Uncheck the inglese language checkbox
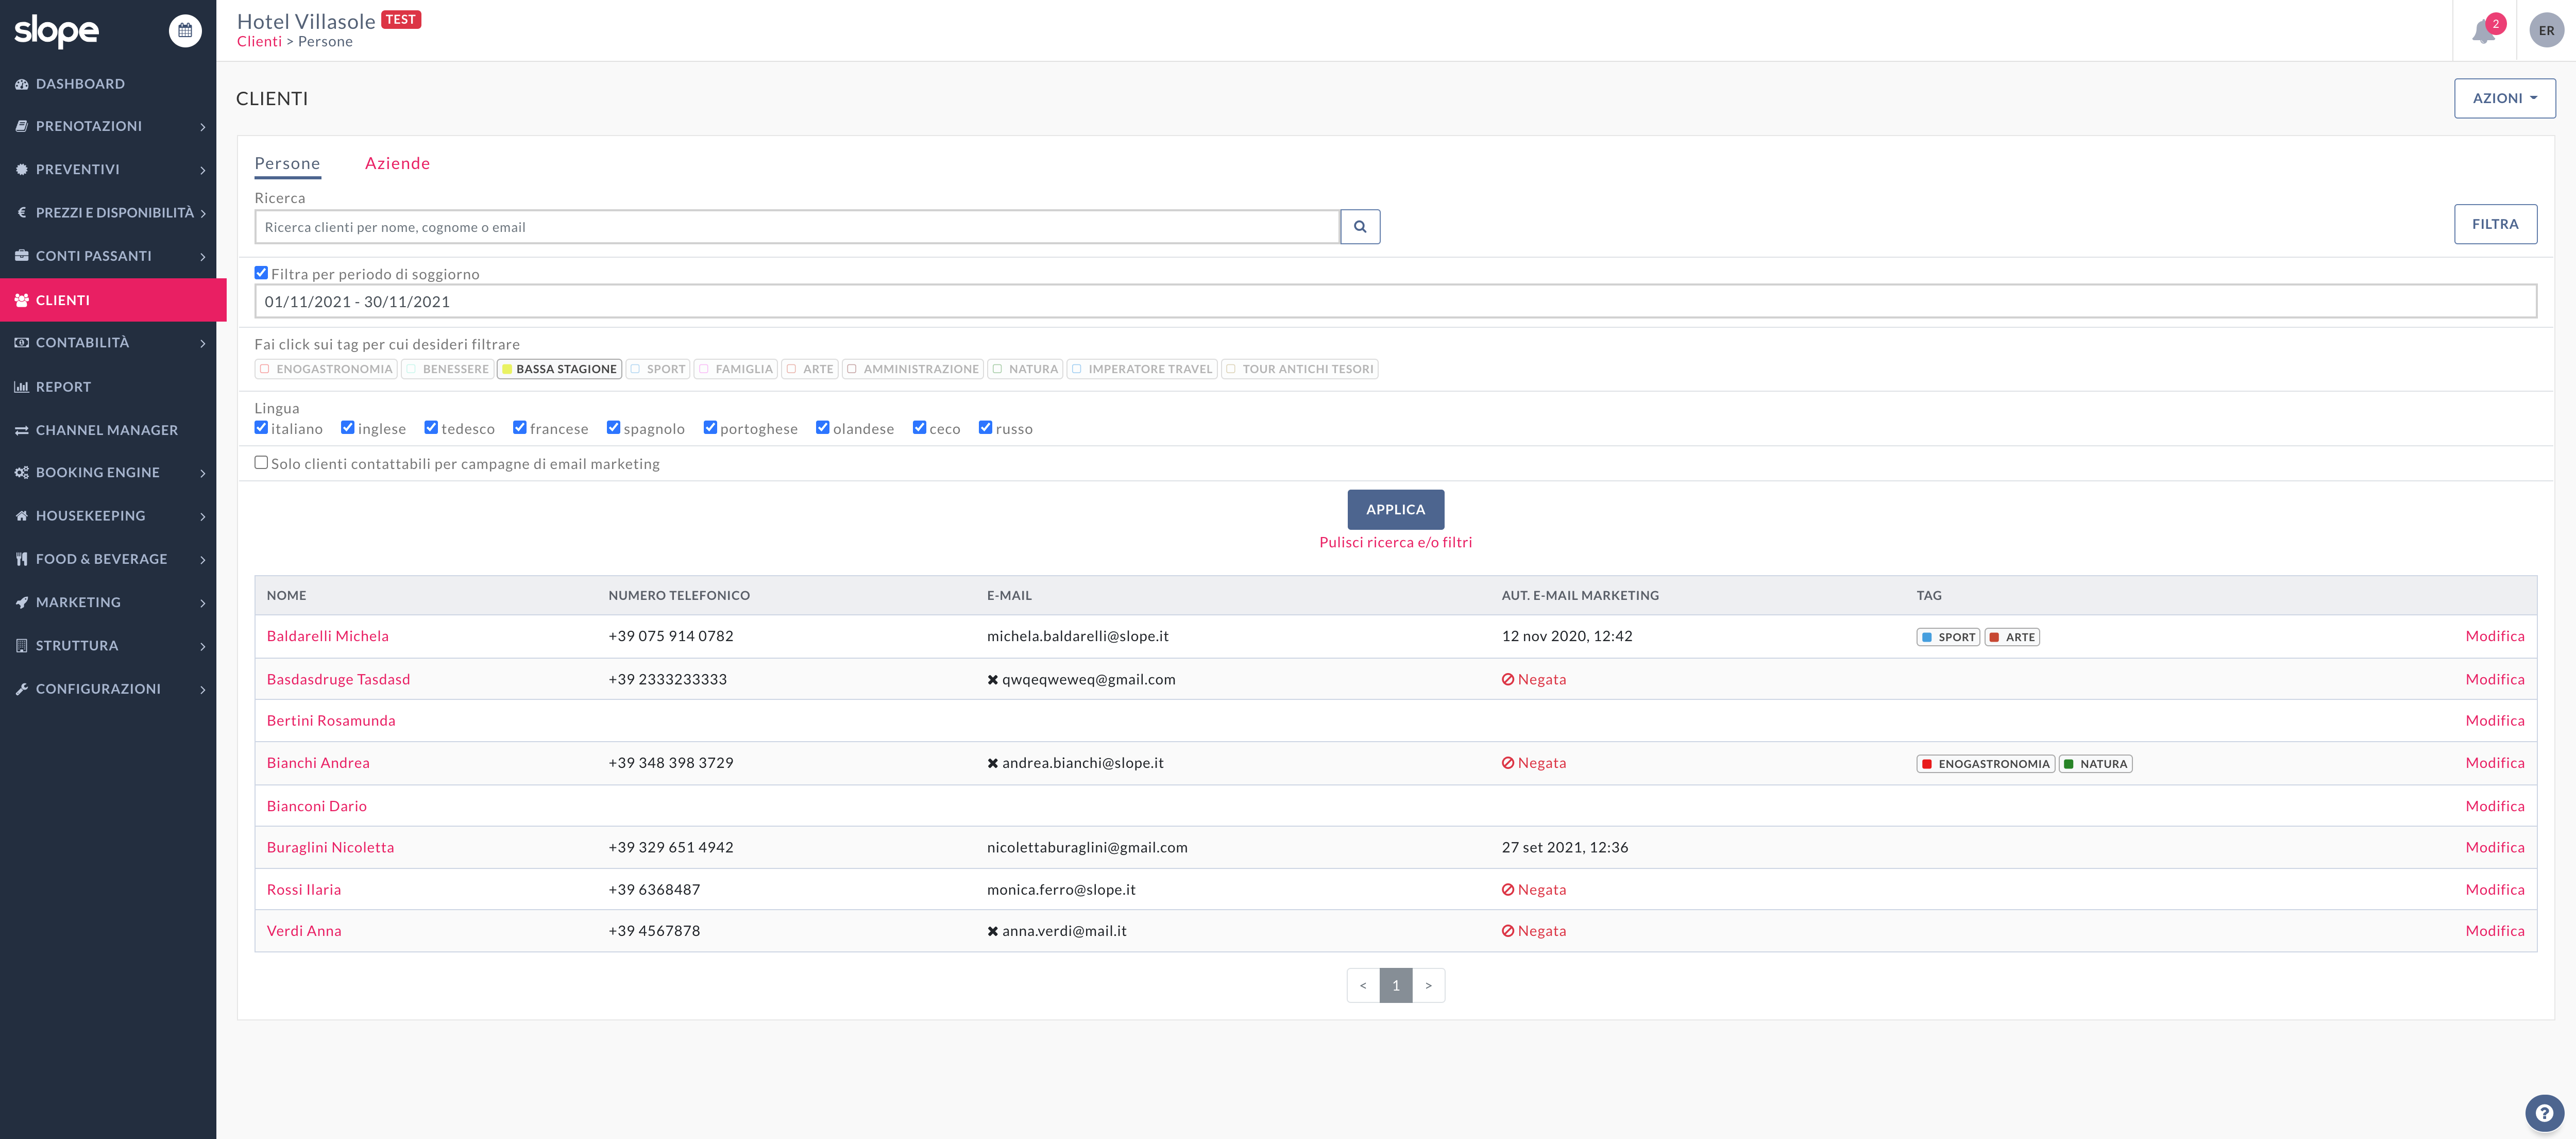The image size is (2576, 1139). point(348,427)
